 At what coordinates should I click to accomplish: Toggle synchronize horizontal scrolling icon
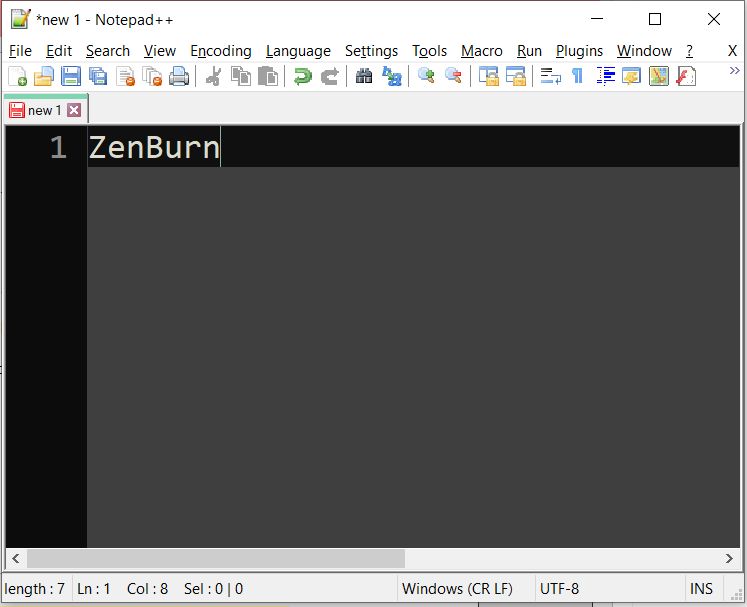pyautogui.click(x=515, y=76)
